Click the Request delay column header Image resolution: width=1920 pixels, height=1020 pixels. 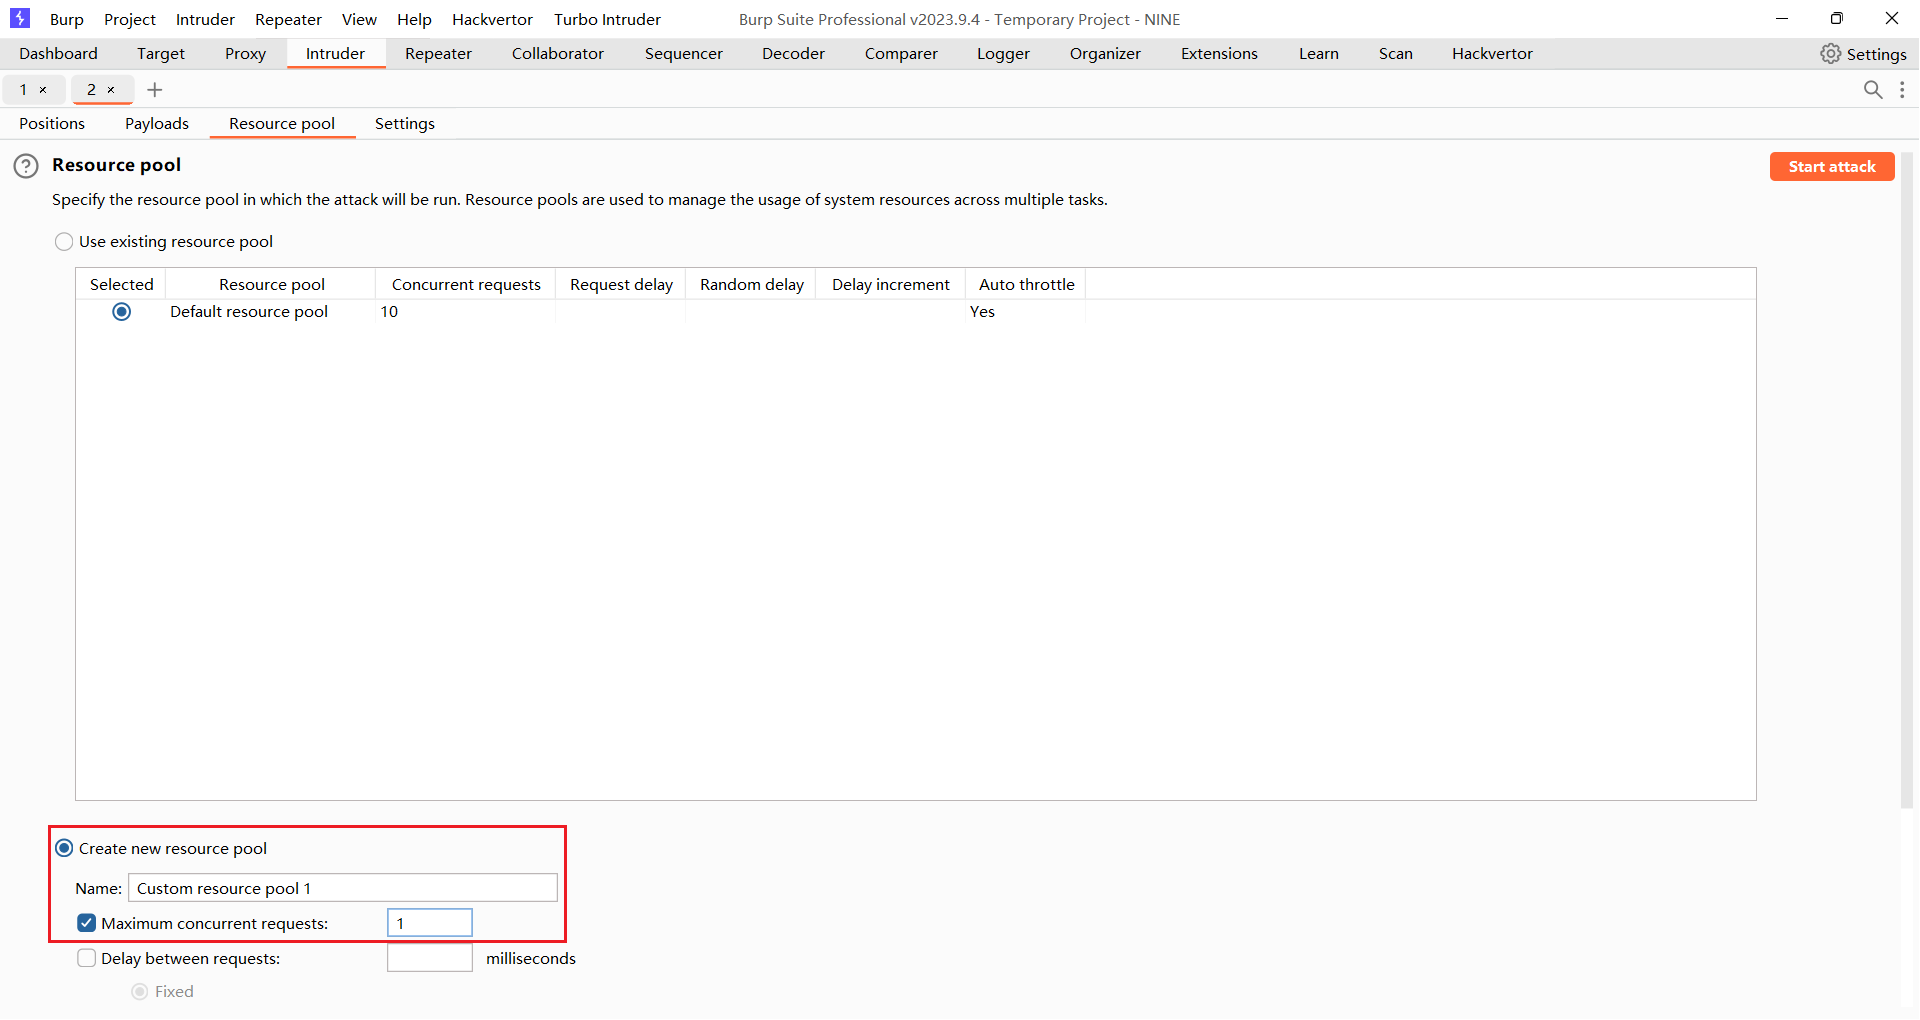tap(621, 284)
